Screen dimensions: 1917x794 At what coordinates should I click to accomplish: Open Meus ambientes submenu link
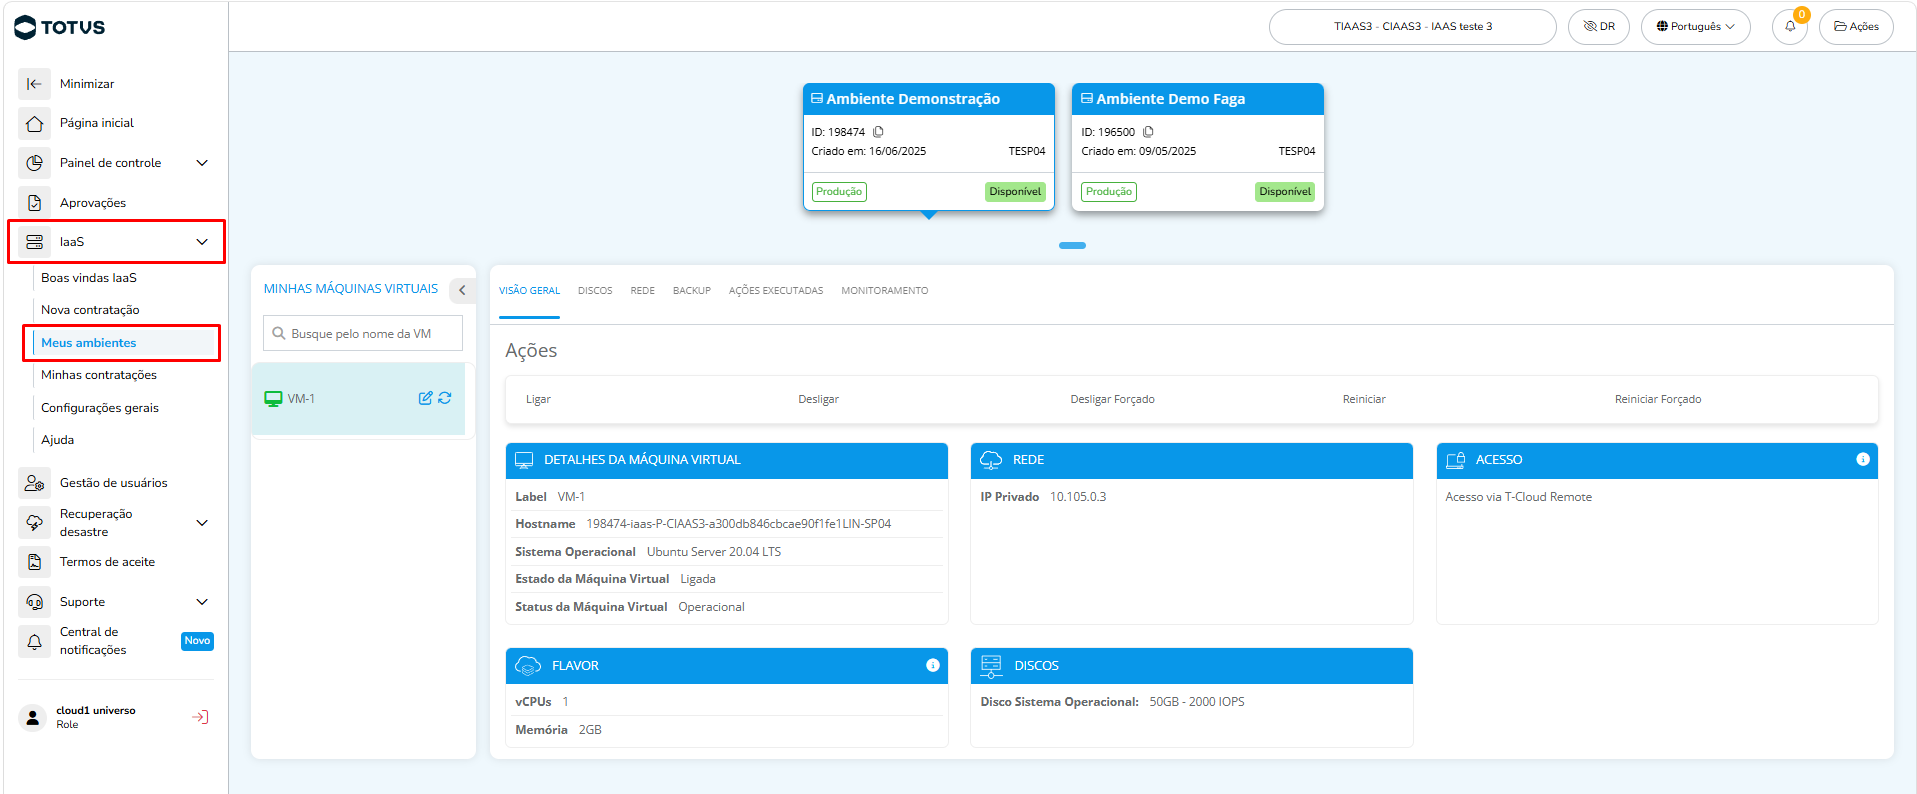tap(89, 343)
